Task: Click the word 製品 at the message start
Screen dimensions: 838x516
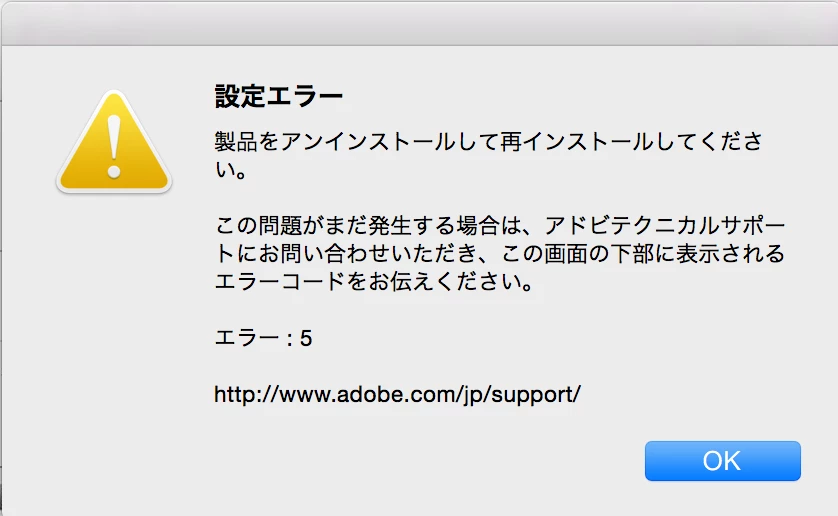Action: pyautogui.click(x=236, y=142)
